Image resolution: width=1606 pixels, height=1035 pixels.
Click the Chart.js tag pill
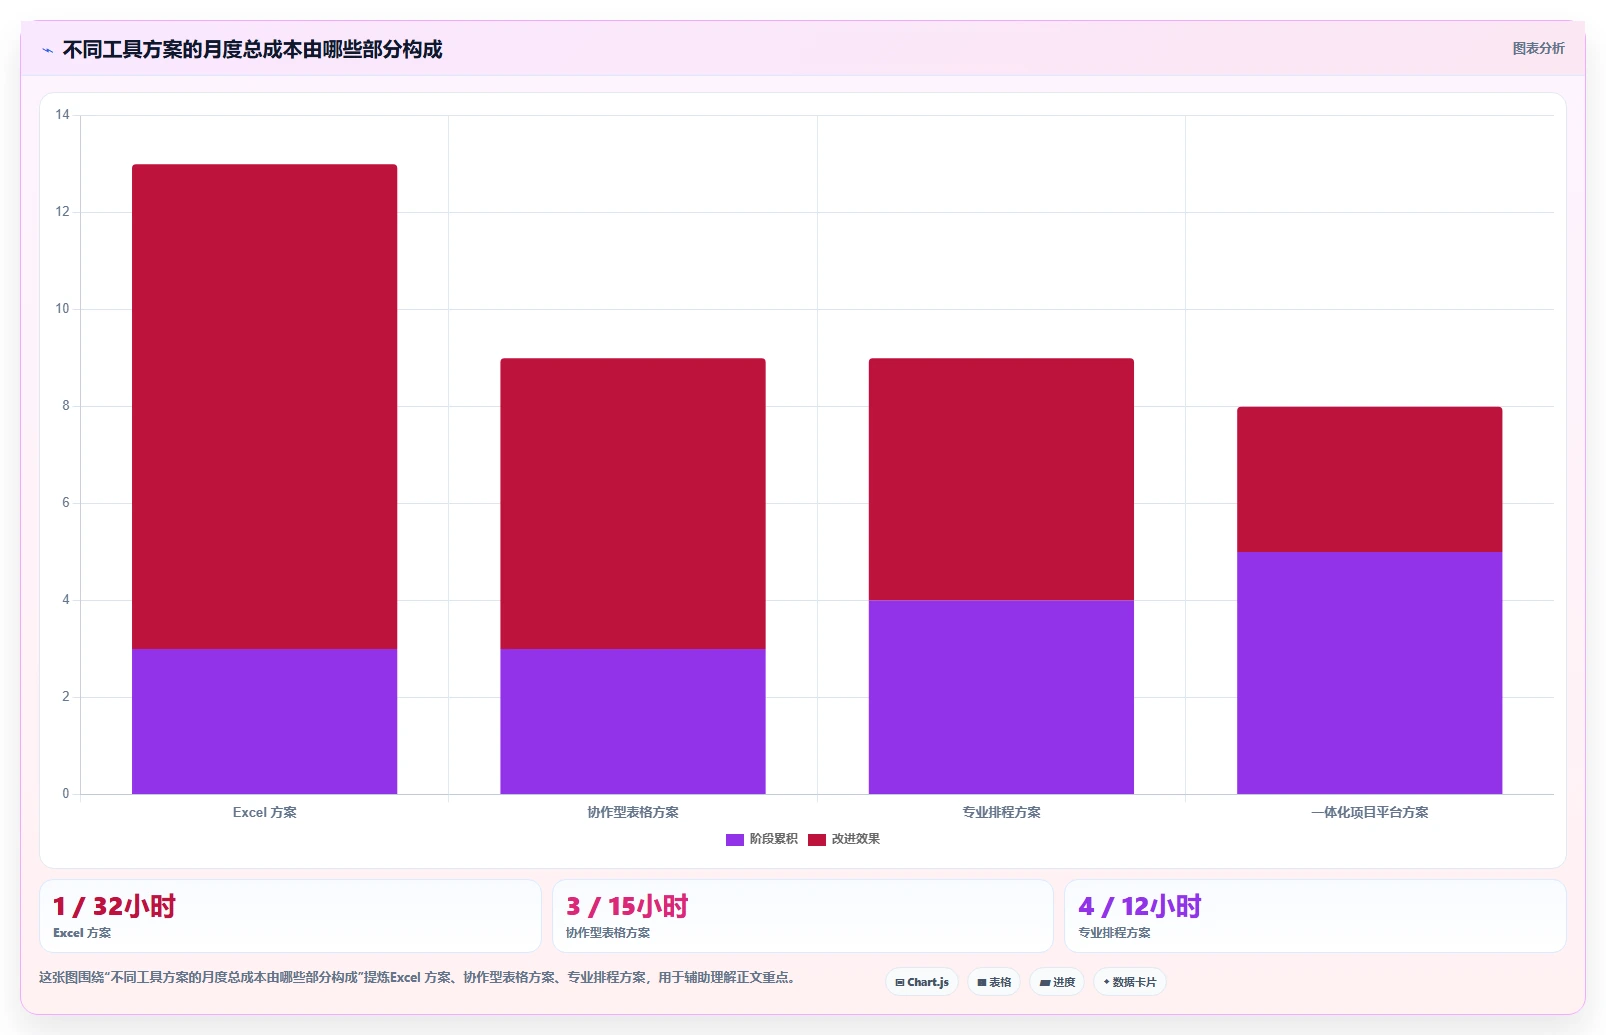922,982
